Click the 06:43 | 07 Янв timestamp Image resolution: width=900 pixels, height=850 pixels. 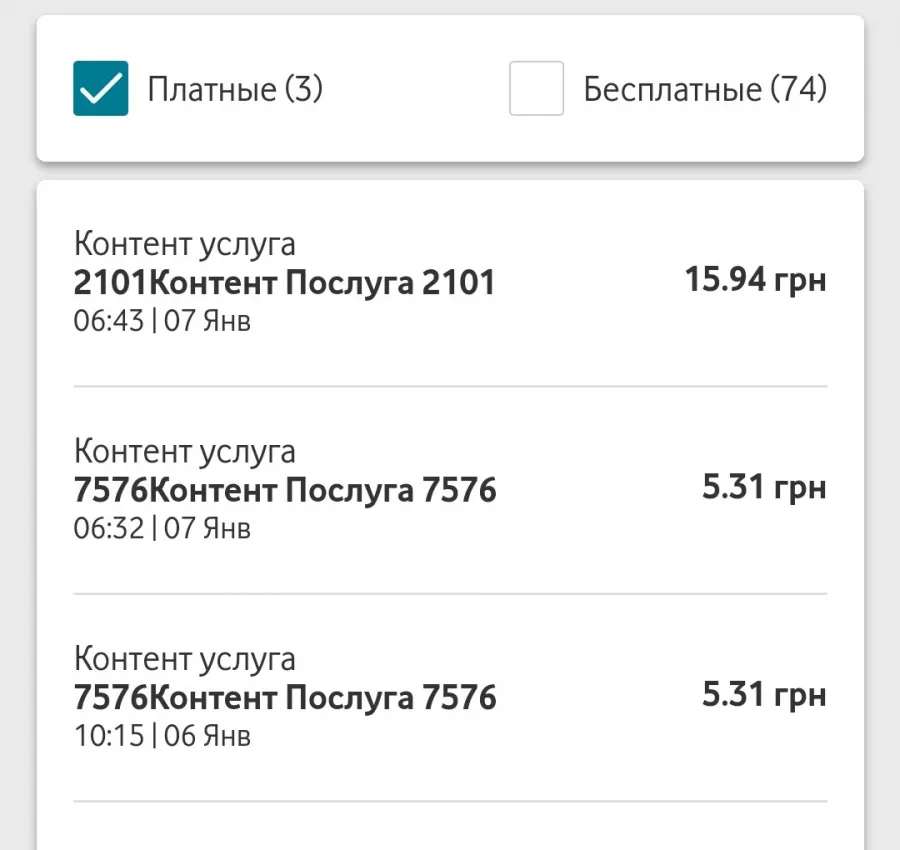click(x=162, y=321)
